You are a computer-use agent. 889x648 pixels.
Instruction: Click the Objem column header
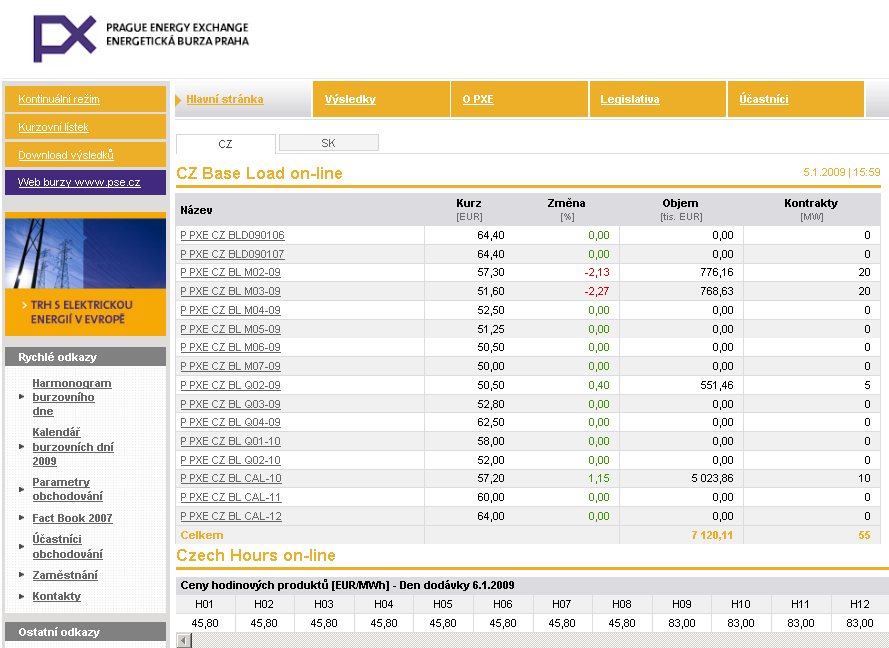pos(681,209)
